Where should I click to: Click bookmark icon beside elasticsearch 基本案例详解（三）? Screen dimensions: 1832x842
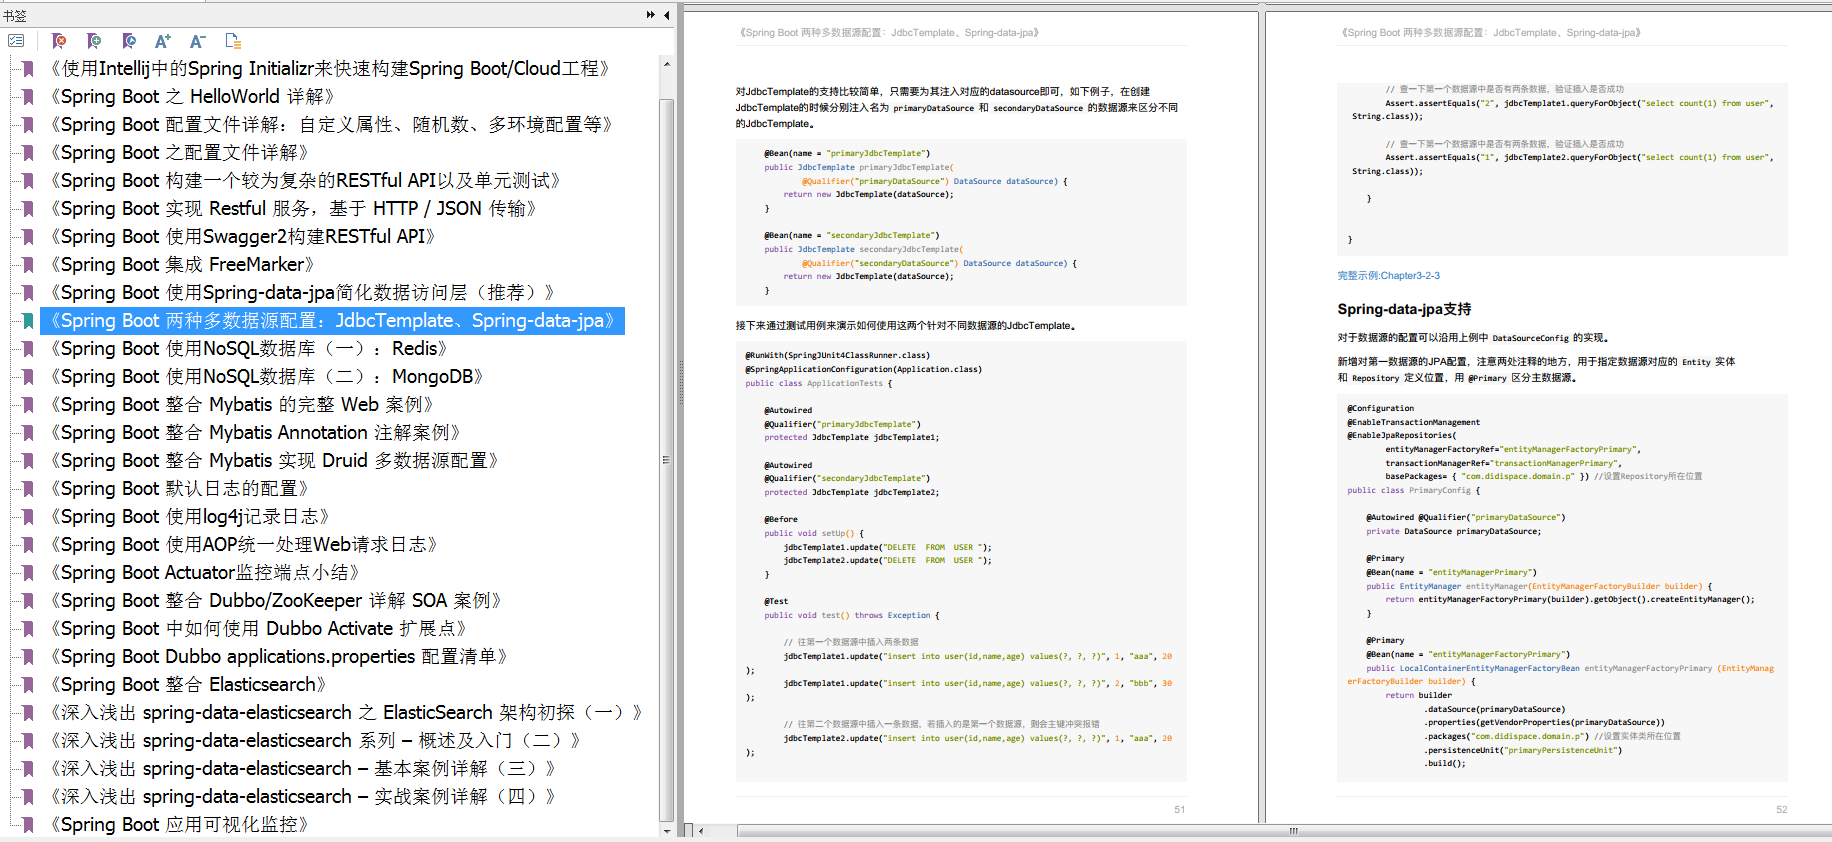click(x=28, y=769)
